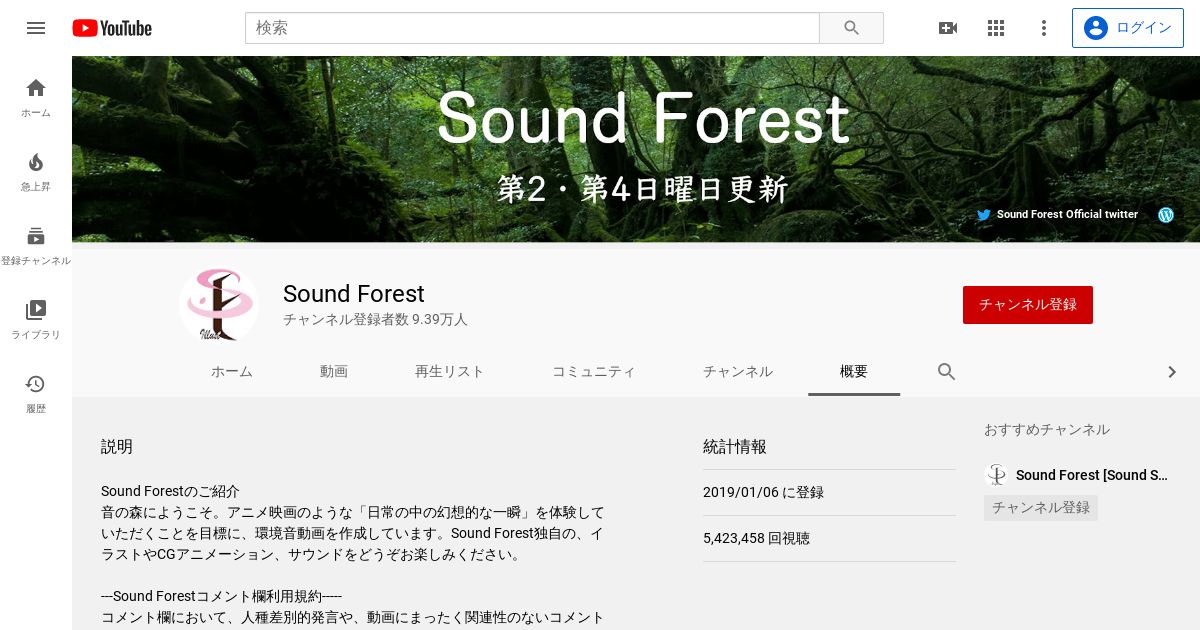The width and height of the screenshot is (1200, 630).
Task: Switch to the ホーム channel tab
Action: click(x=232, y=372)
